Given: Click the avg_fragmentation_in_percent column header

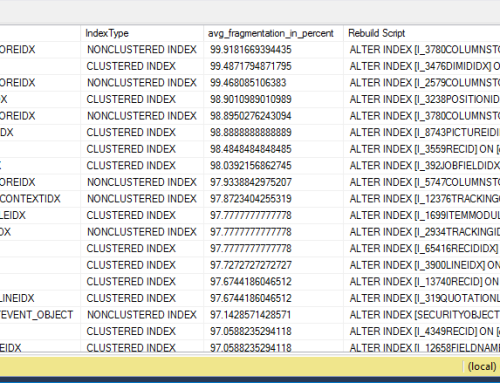Looking at the screenshot, I should point(273,33).
